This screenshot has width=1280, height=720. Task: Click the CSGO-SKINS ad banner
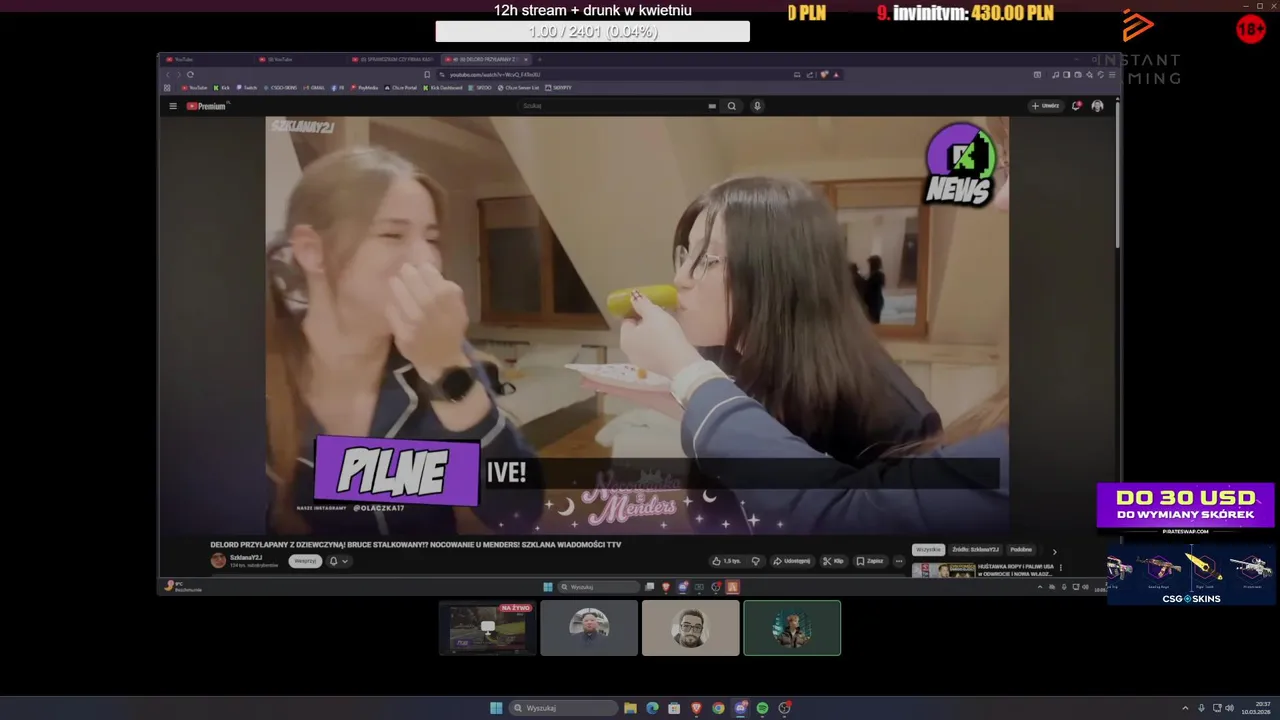click(1190, 575)
